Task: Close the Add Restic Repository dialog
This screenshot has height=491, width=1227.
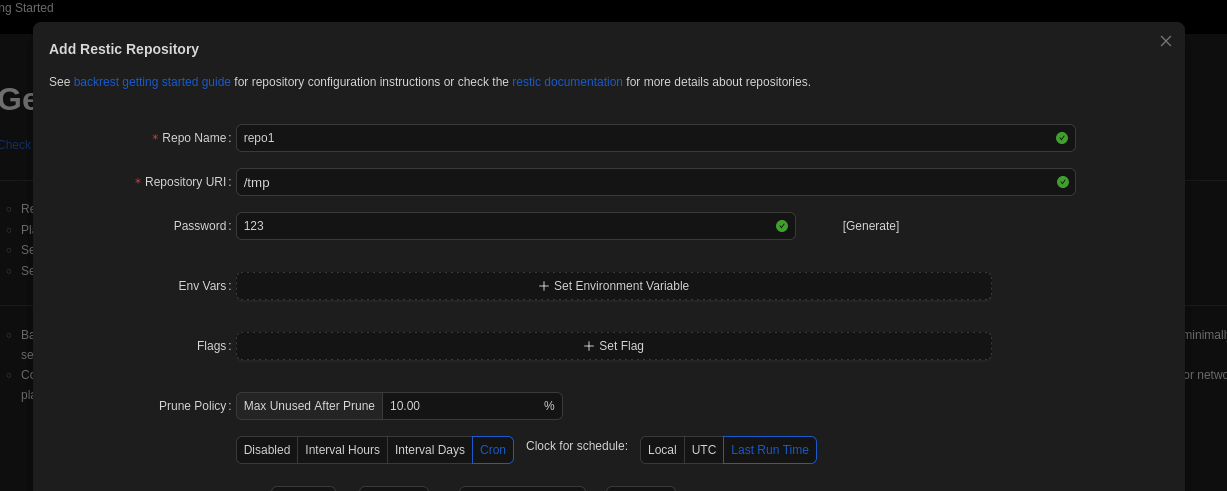Action: (1165, 41)
